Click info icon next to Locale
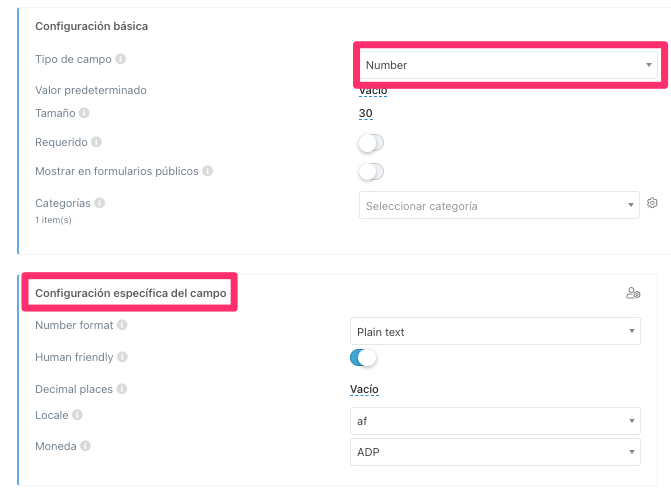The image size is (671, 501). pyautogui.click(x=77, y=414)
